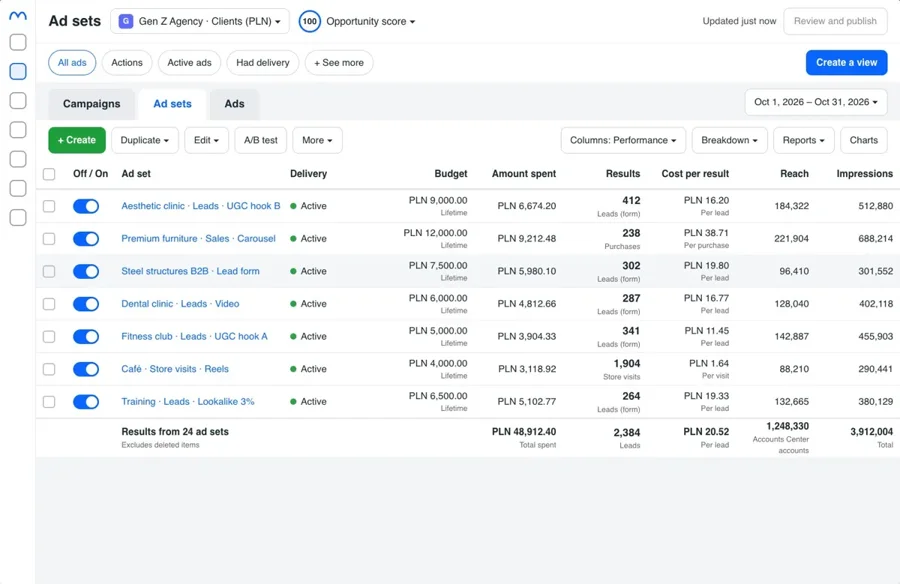The width and height of the screenshot is (900, 584).
Task: Click the Results column header
Action: click(x=623, y=174)
